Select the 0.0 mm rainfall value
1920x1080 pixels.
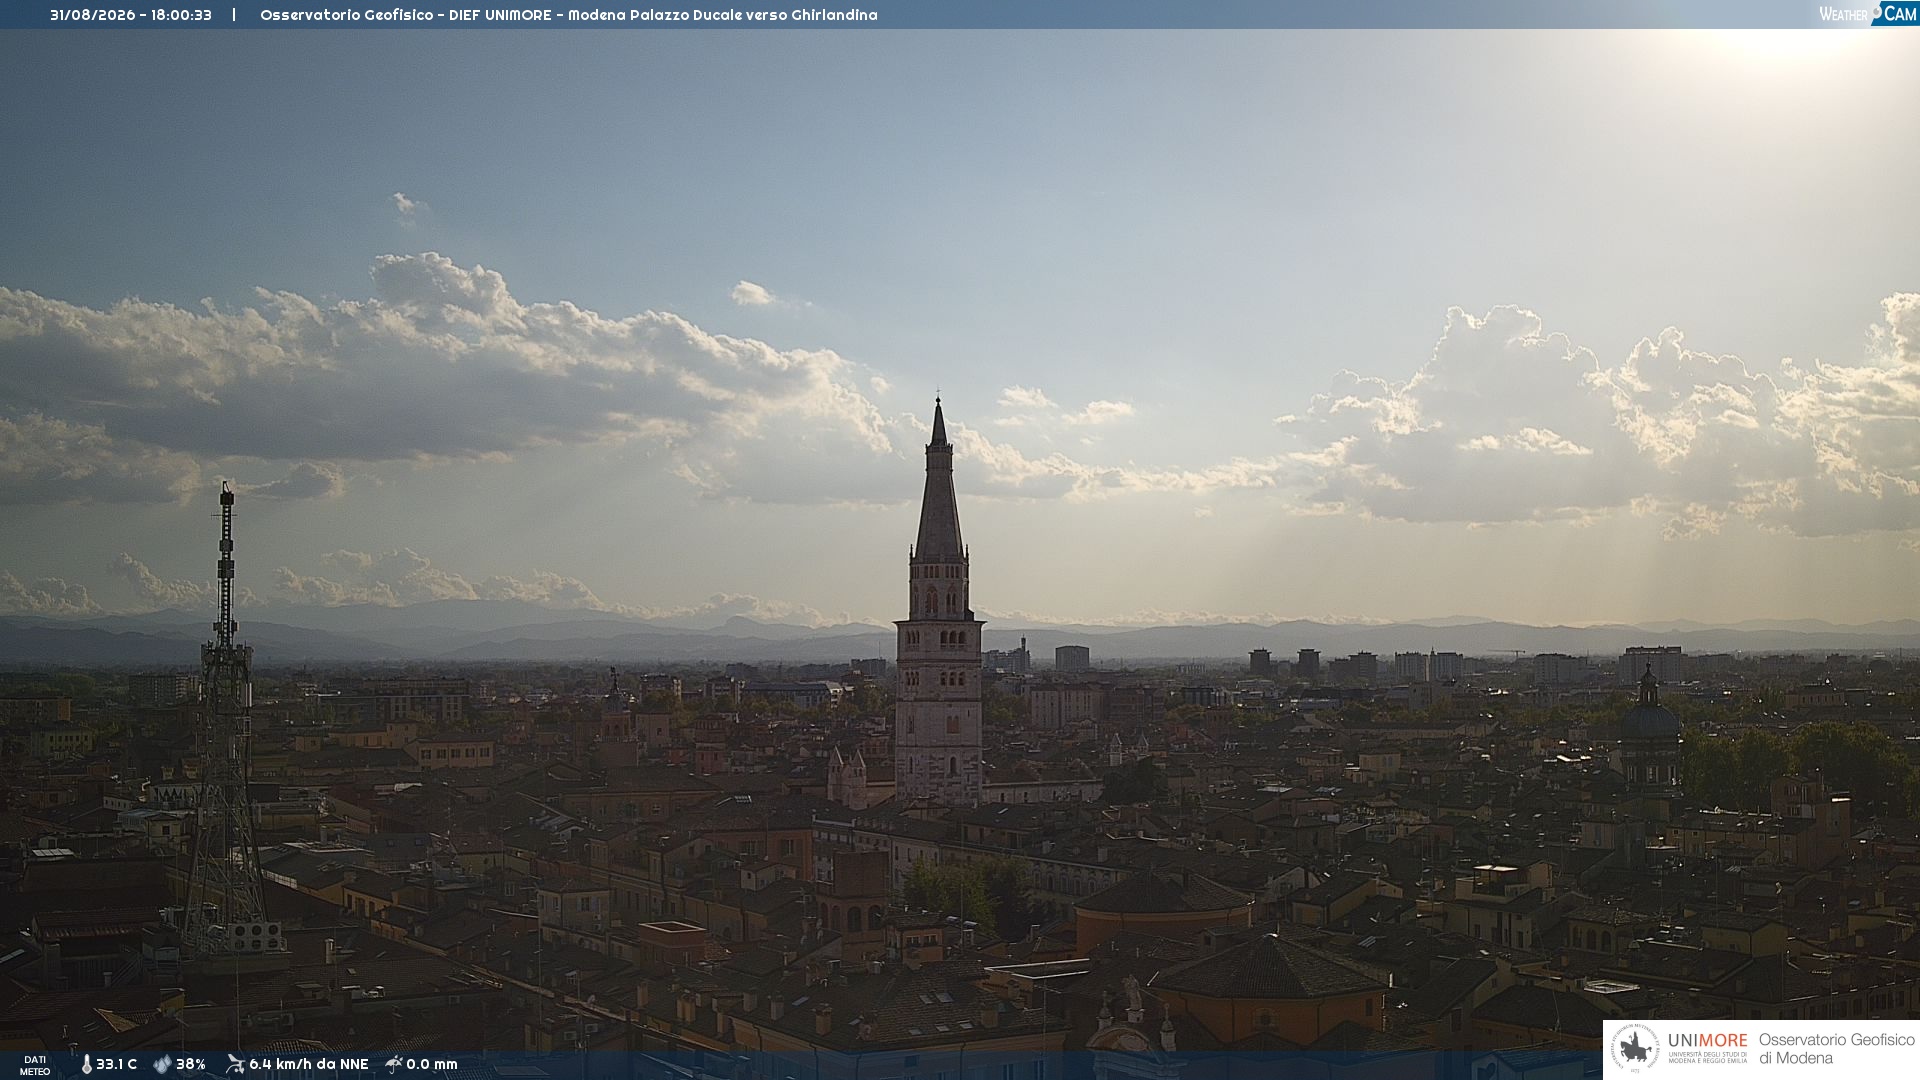tap(432, 1064)
